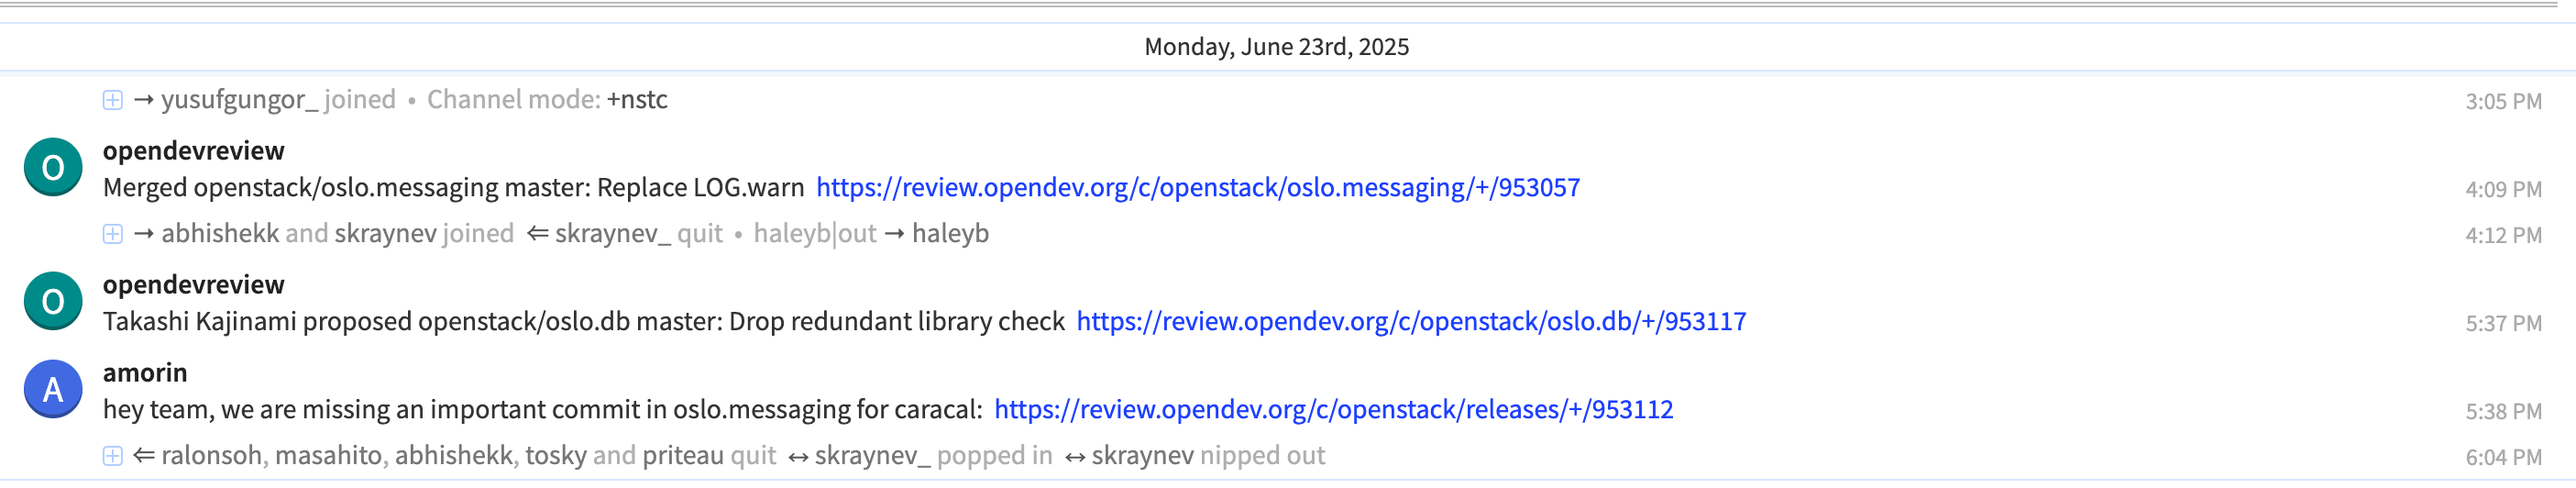
Task: Click the priteau nickname in quit row
Action: [682, 456]
